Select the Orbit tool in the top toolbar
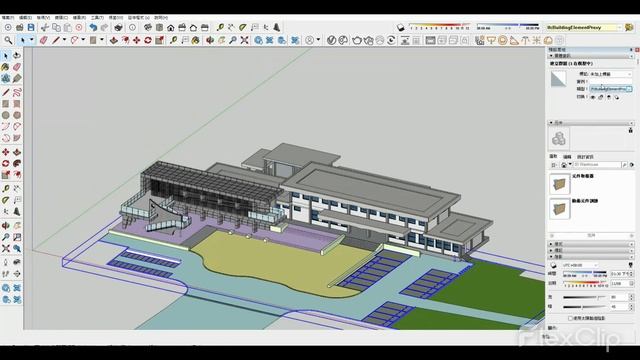 [210, 40]
